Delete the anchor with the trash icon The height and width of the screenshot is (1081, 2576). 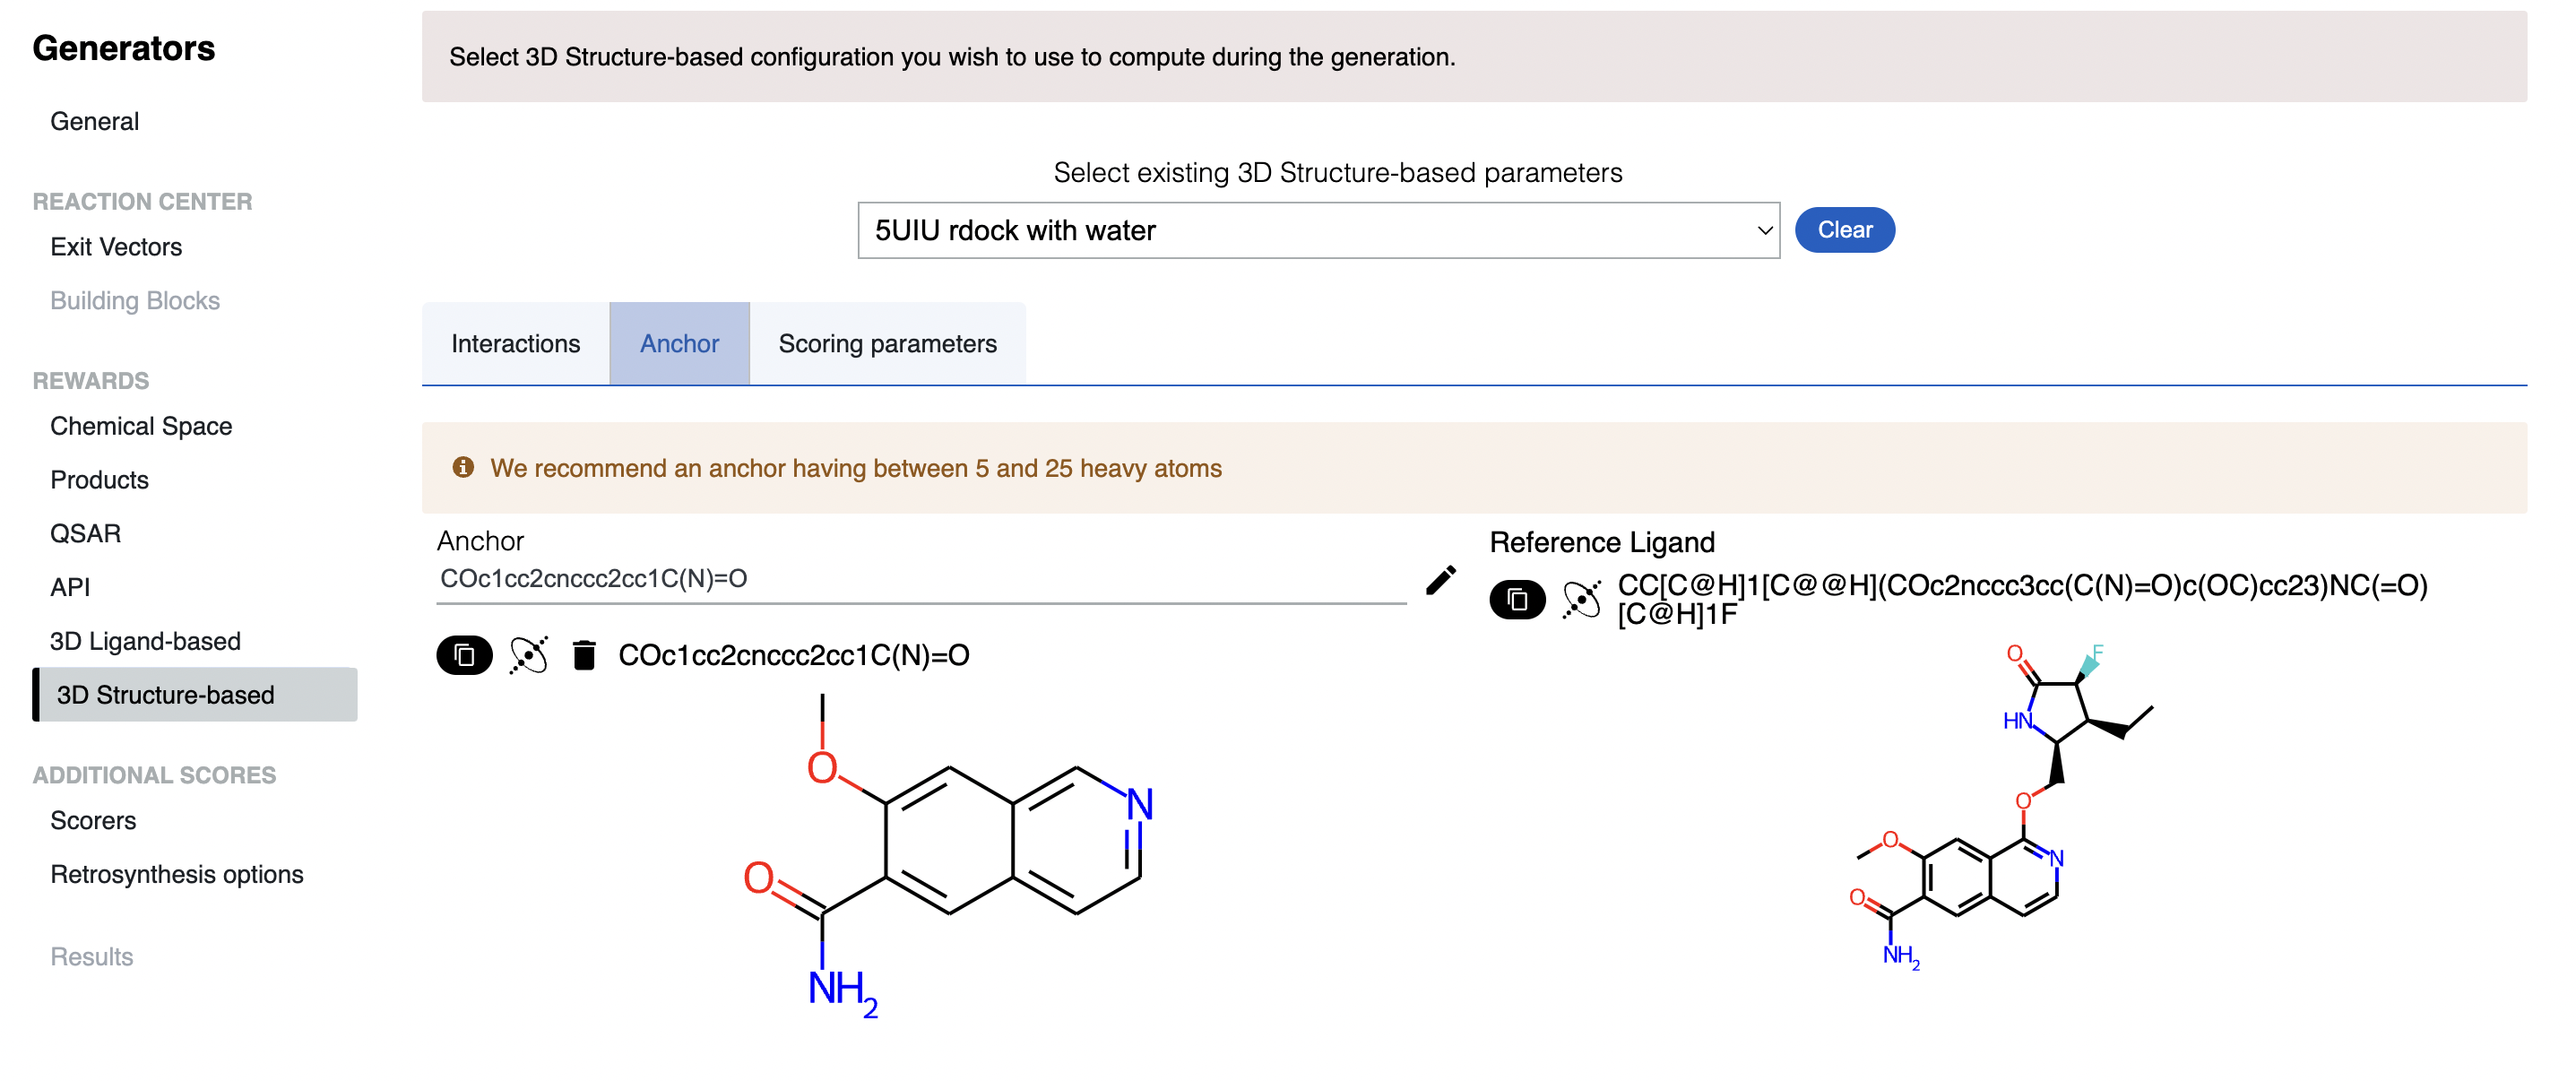click(x=584, y=655)
